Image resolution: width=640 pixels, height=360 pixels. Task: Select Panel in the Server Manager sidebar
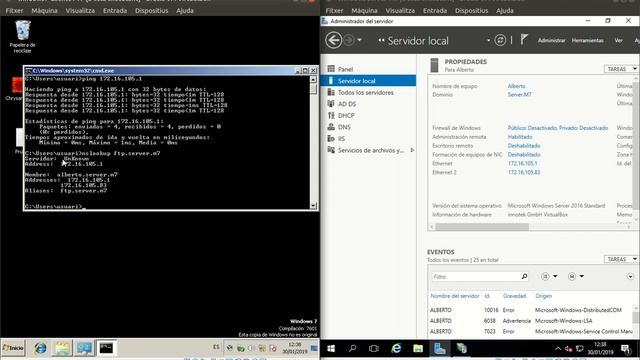pos(345,69)
